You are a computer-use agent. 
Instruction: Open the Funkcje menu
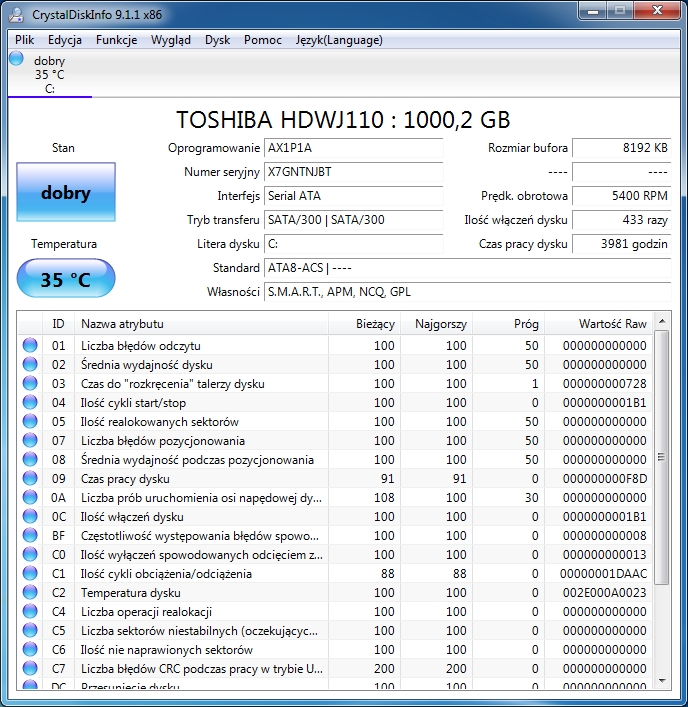(116, 40)
